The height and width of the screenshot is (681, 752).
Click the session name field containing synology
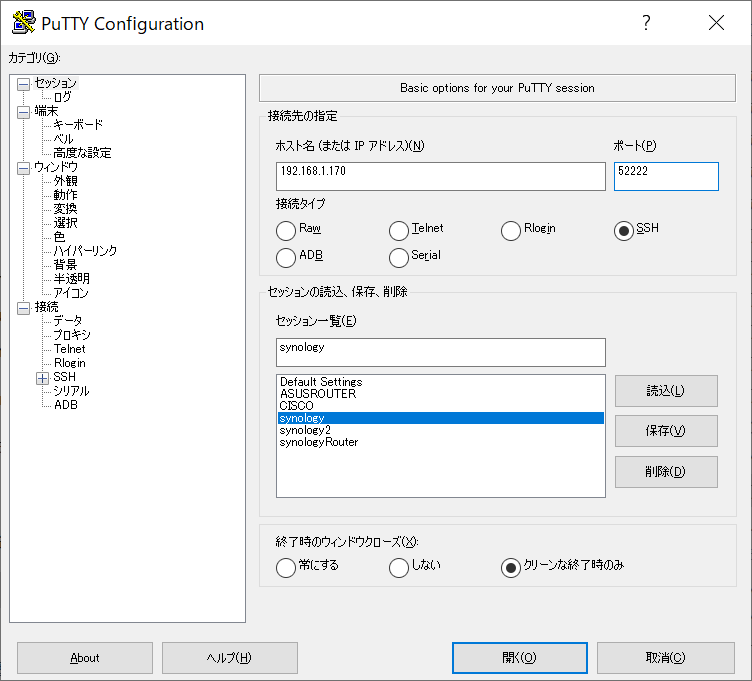point(441,352)
